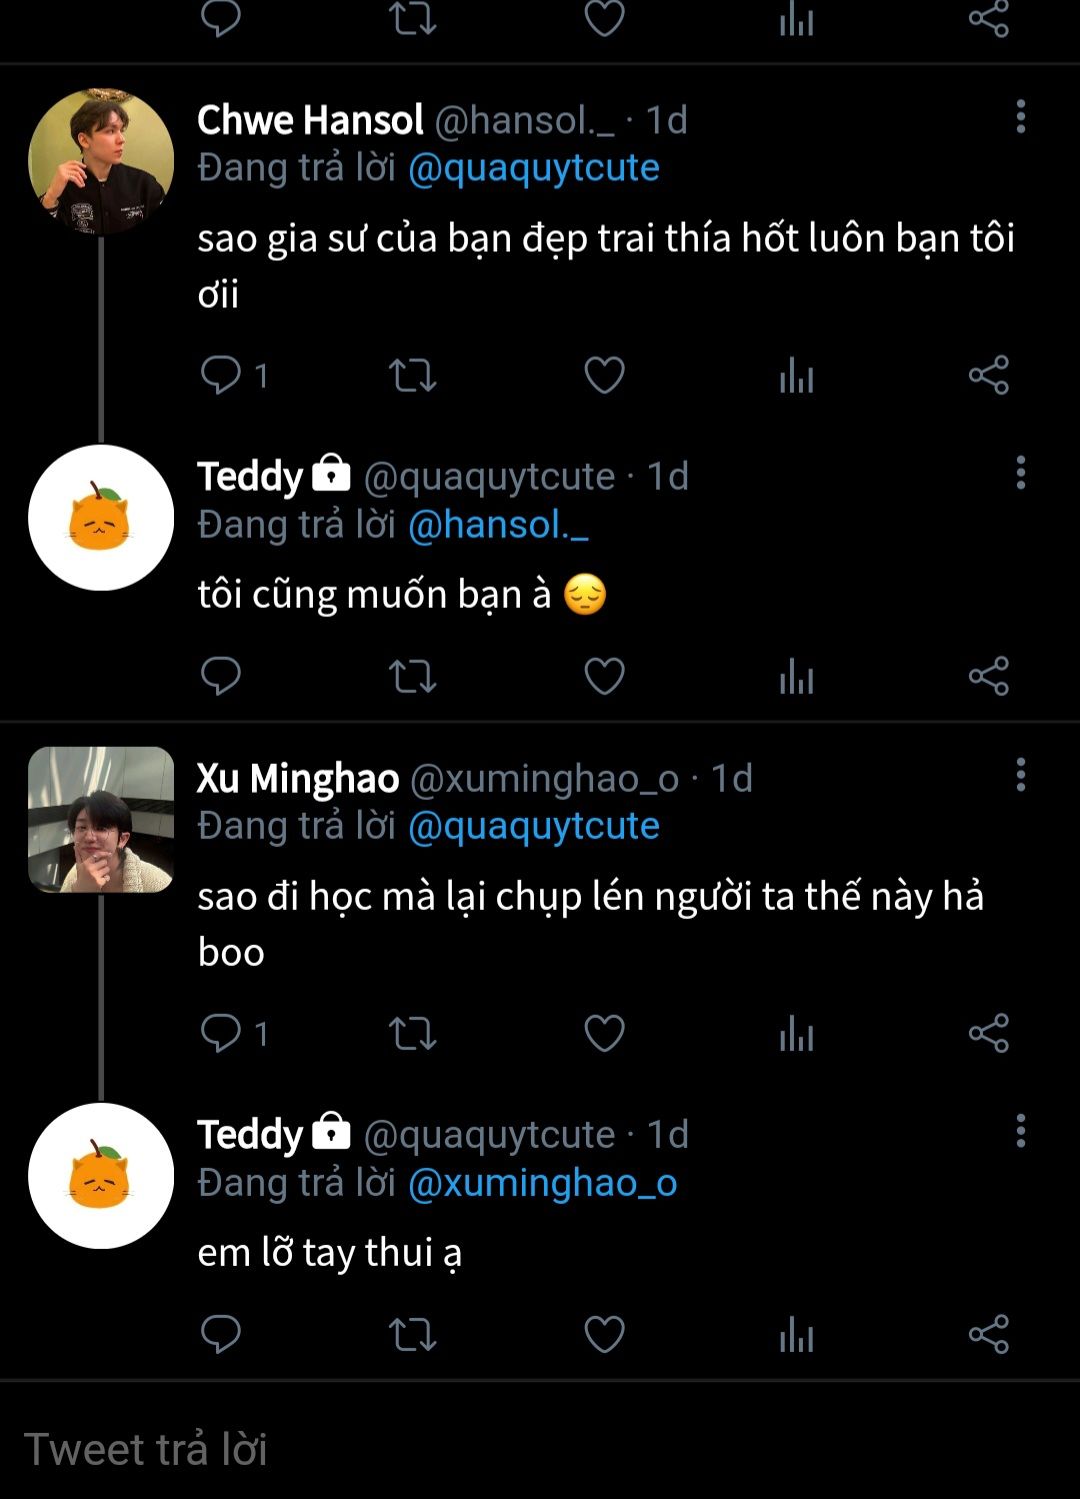This screenshot has height=1499, width=1080.
Task: Retweet Xu Minghao's reply
Action: coord(412,1034)
